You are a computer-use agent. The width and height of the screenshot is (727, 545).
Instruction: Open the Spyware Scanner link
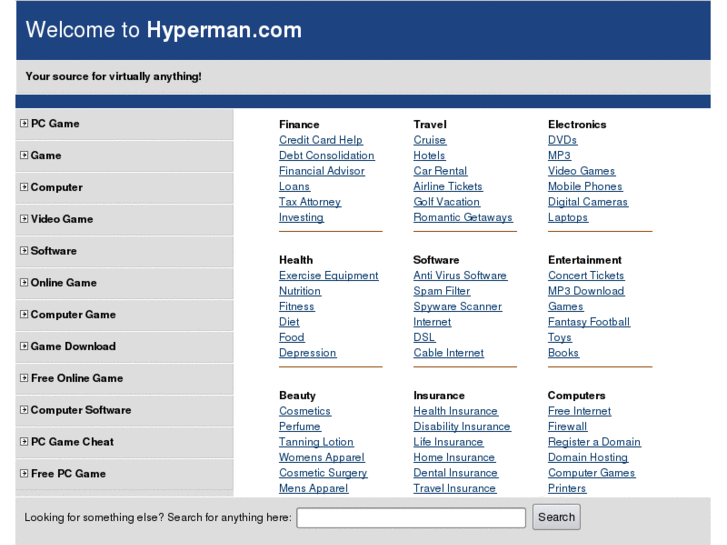coord(458,306)
